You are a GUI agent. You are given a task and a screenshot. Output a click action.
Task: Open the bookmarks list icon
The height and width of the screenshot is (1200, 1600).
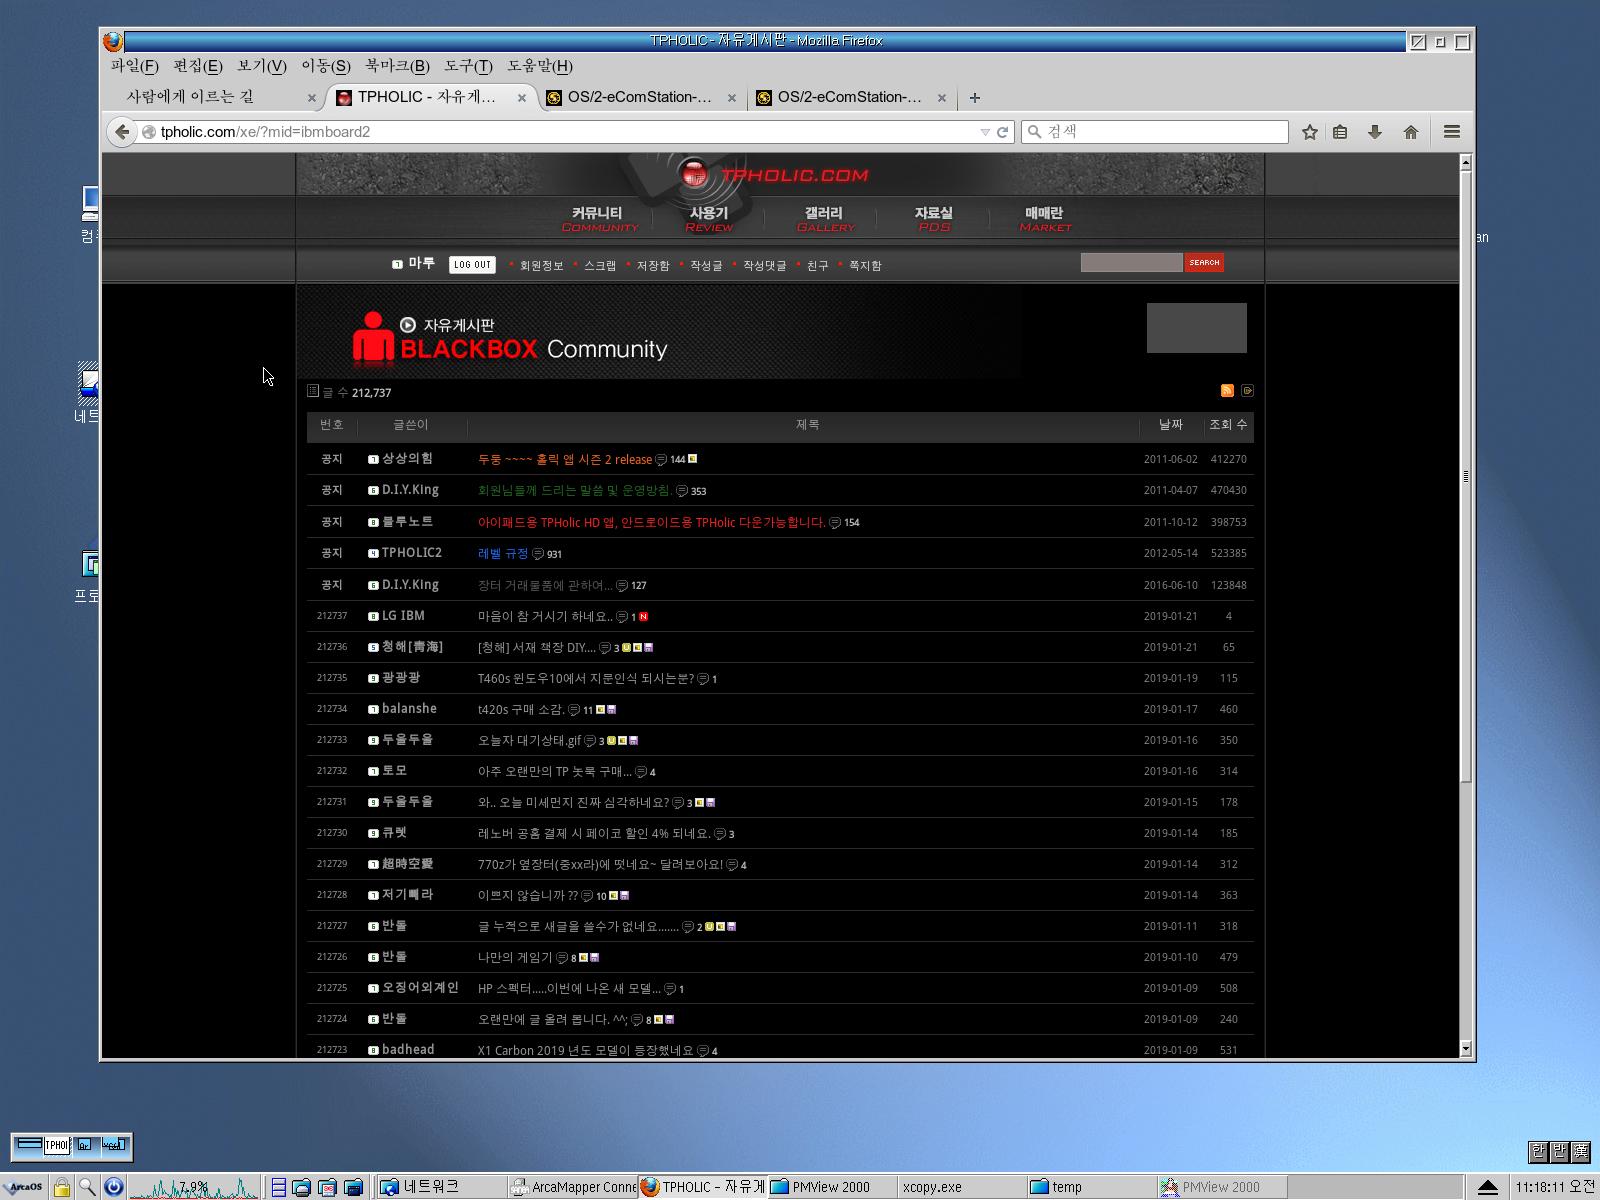click(1340, 132)
